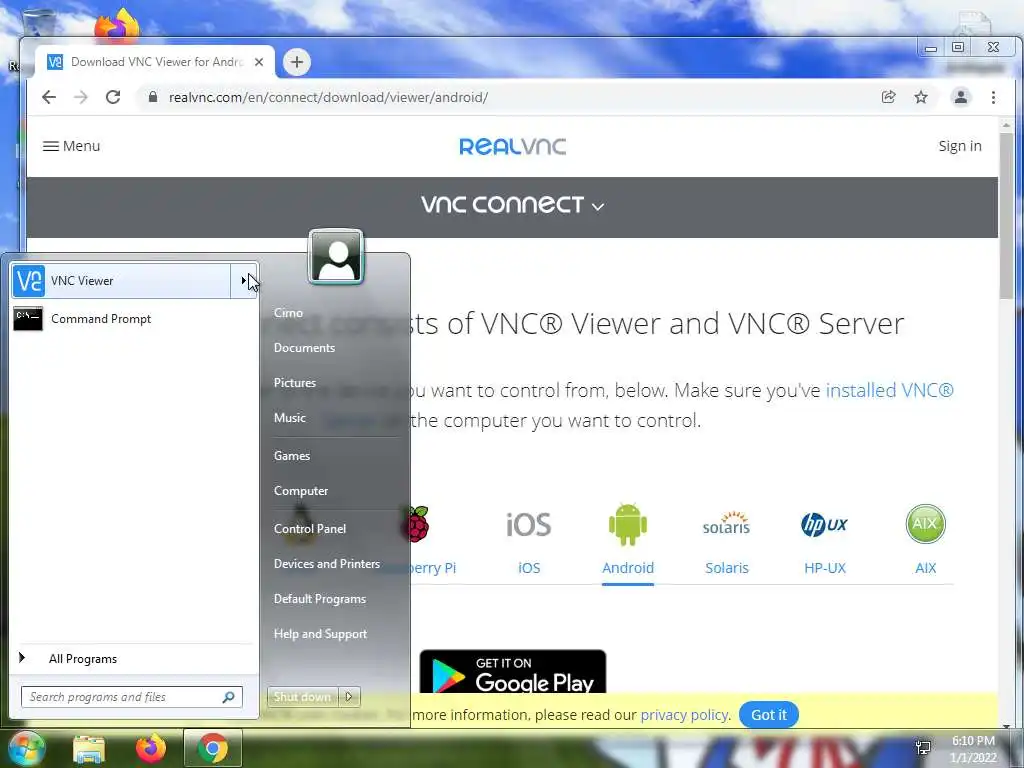Open Chrome's three-dot menu

coord(993,97)
